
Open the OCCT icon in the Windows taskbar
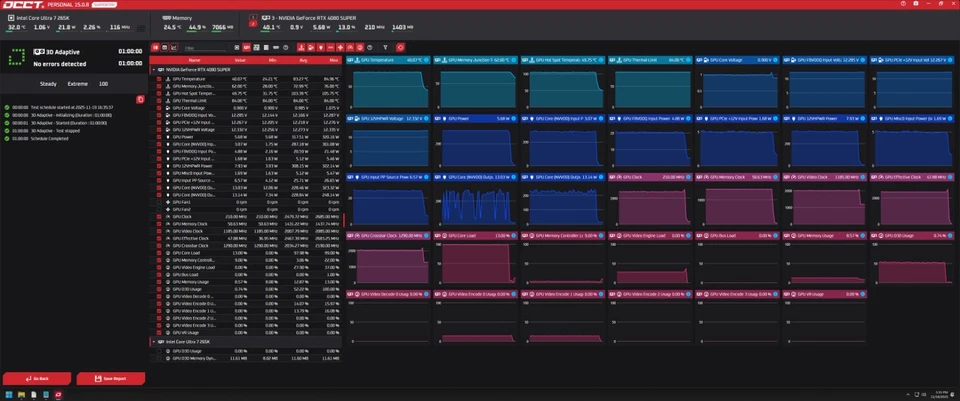pos(60,393)
